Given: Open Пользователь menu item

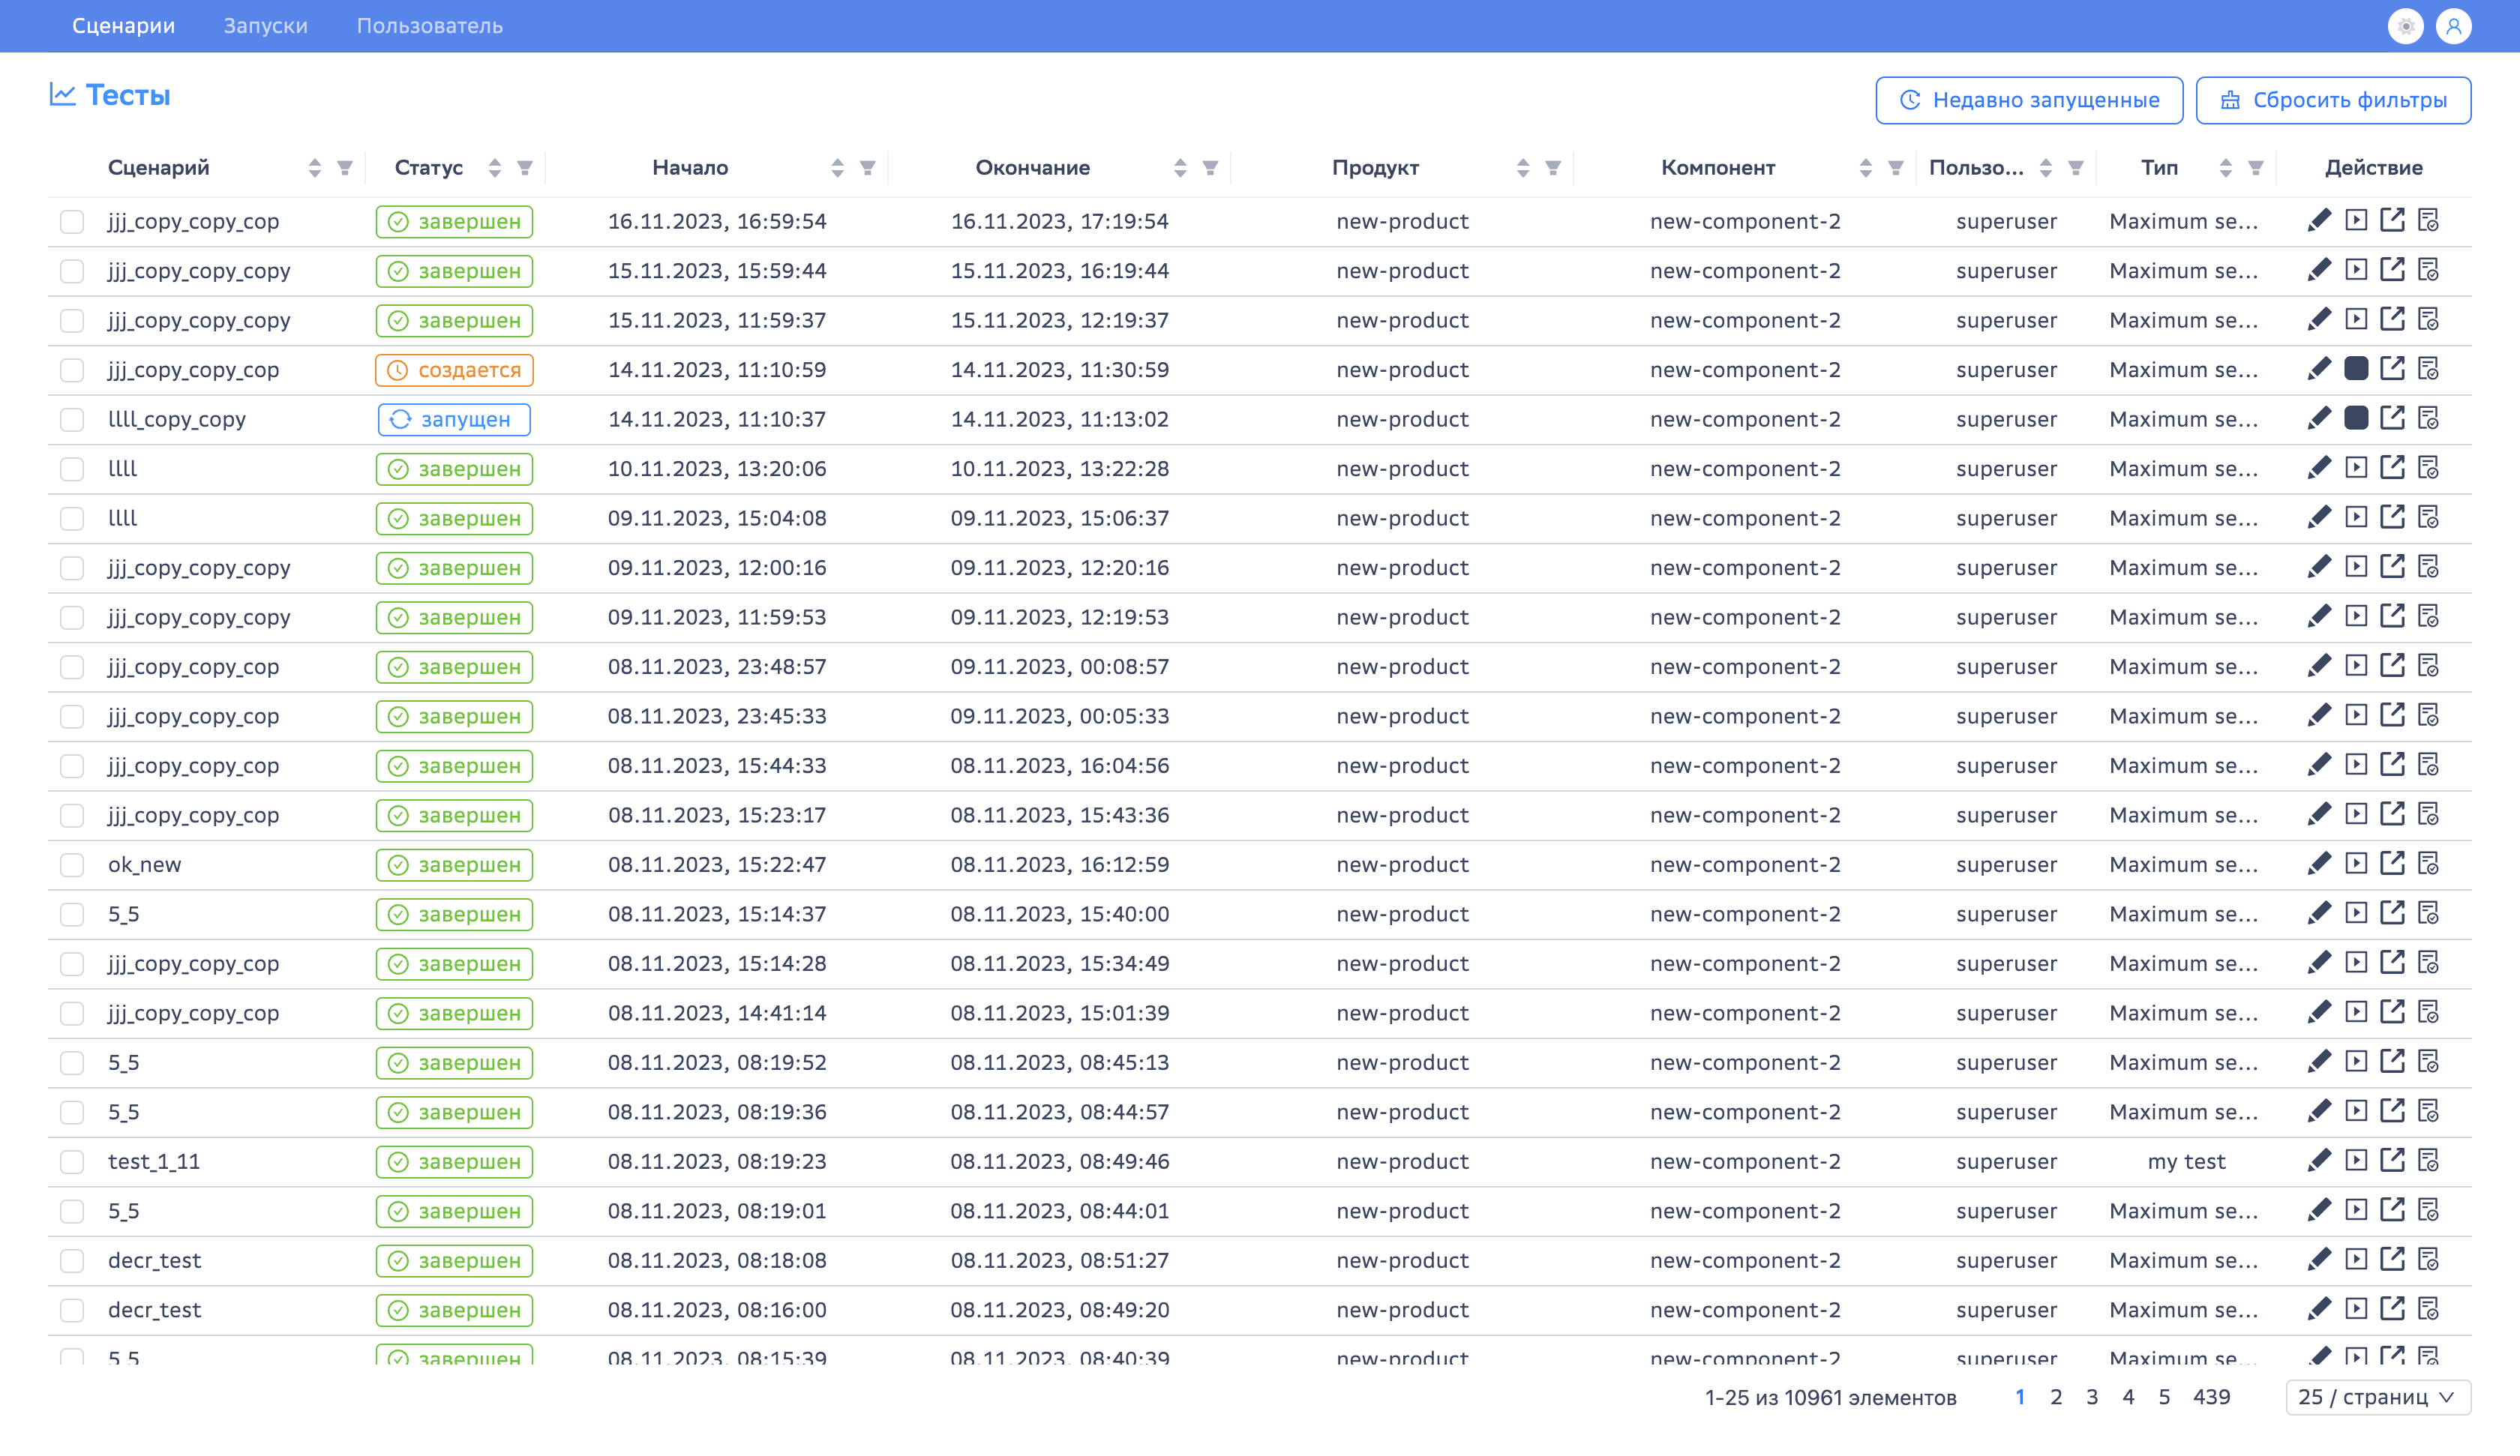Looking at the screenshot, I should pos(430,26).
